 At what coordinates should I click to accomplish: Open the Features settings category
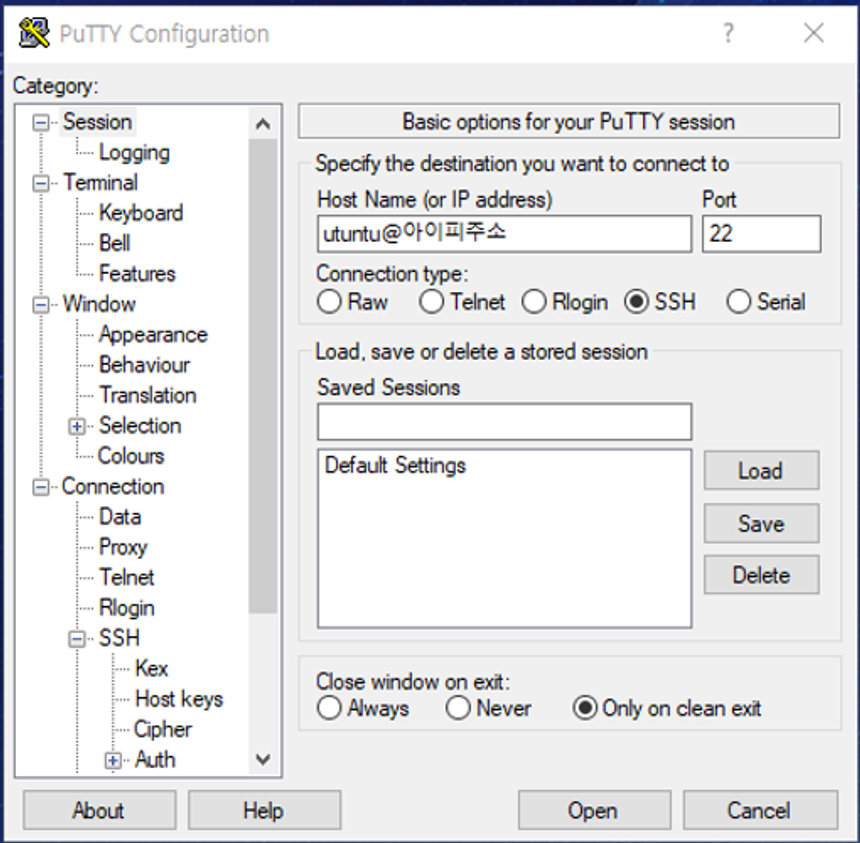click(x=137, y=274)
